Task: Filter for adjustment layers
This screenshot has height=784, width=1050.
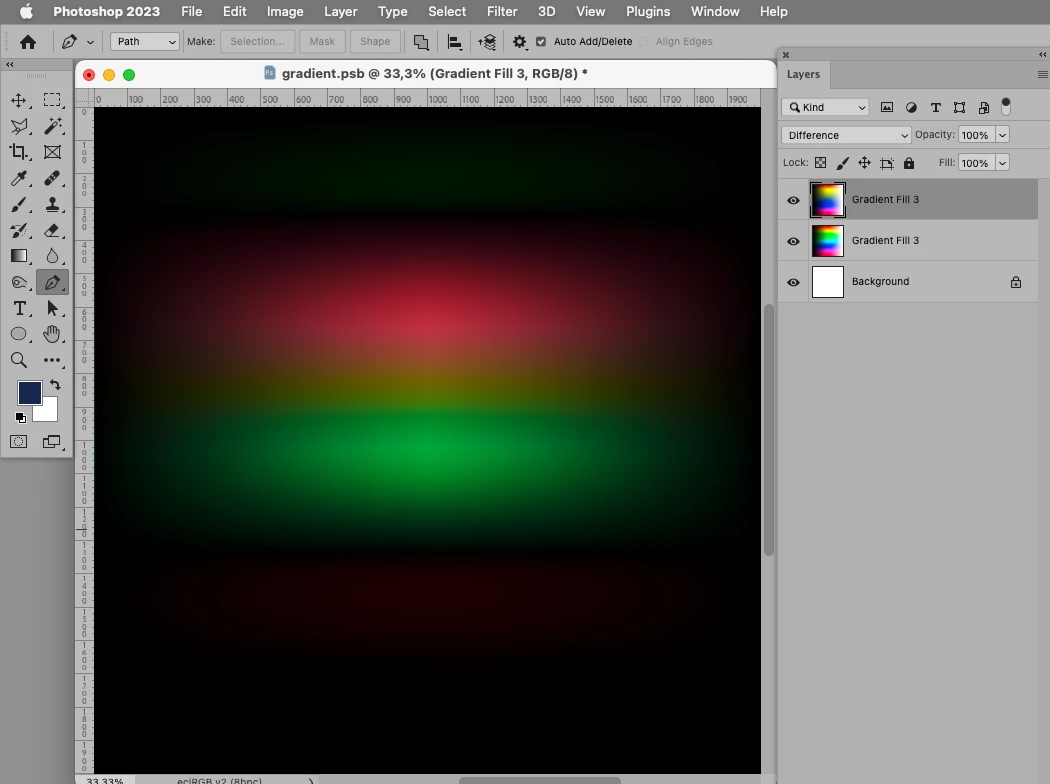Action: coord(911,107)
